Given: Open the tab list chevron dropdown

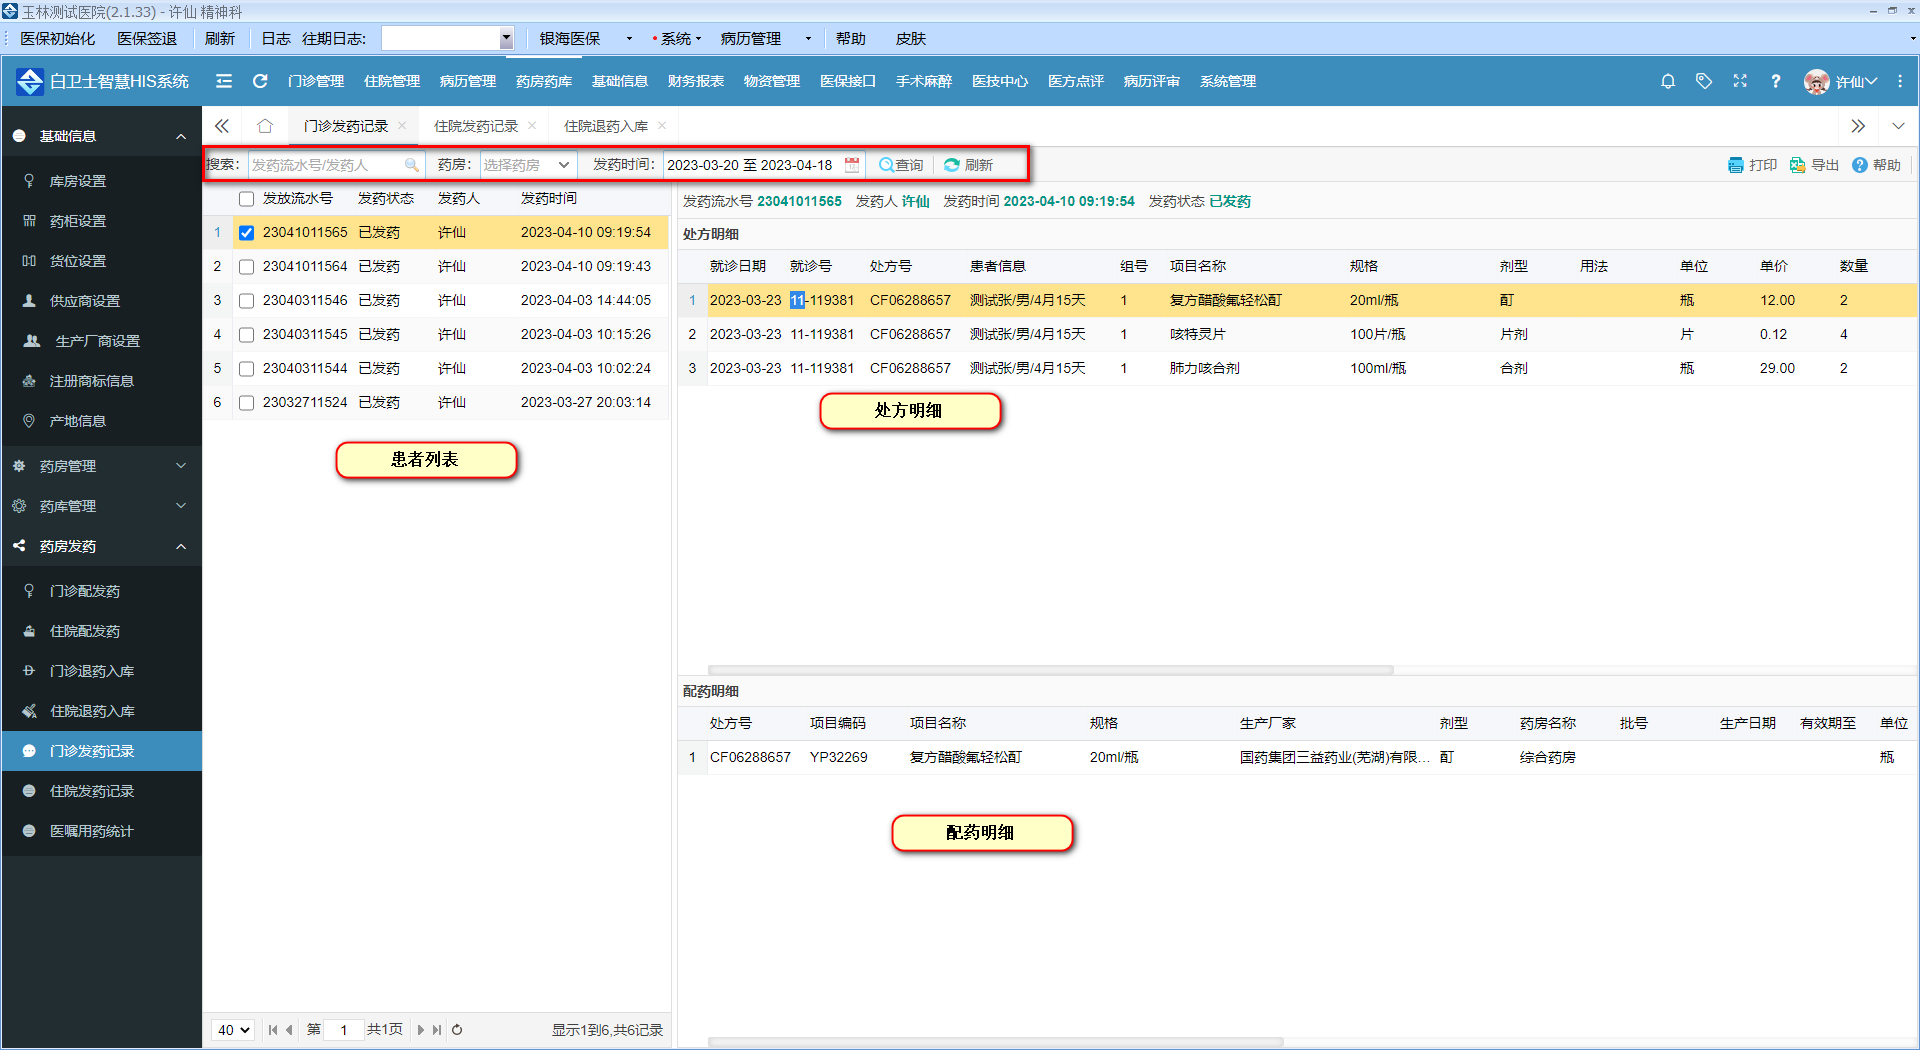Looking at the screenshot, I should (1898, 126).
